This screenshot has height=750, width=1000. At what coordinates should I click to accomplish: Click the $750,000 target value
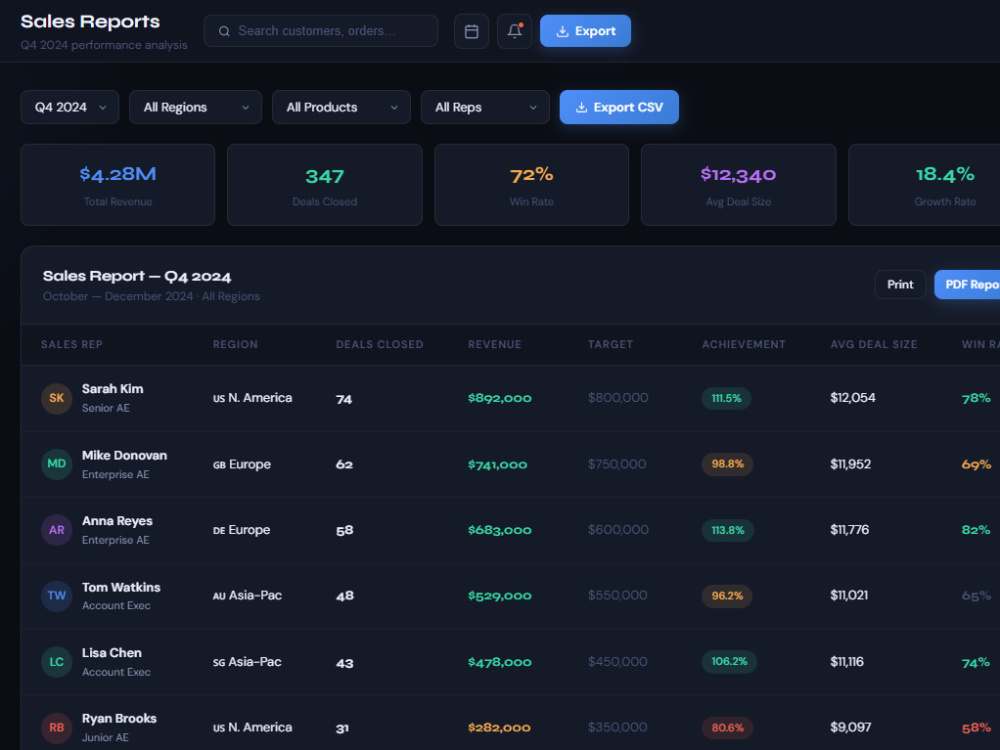(617, 464)
